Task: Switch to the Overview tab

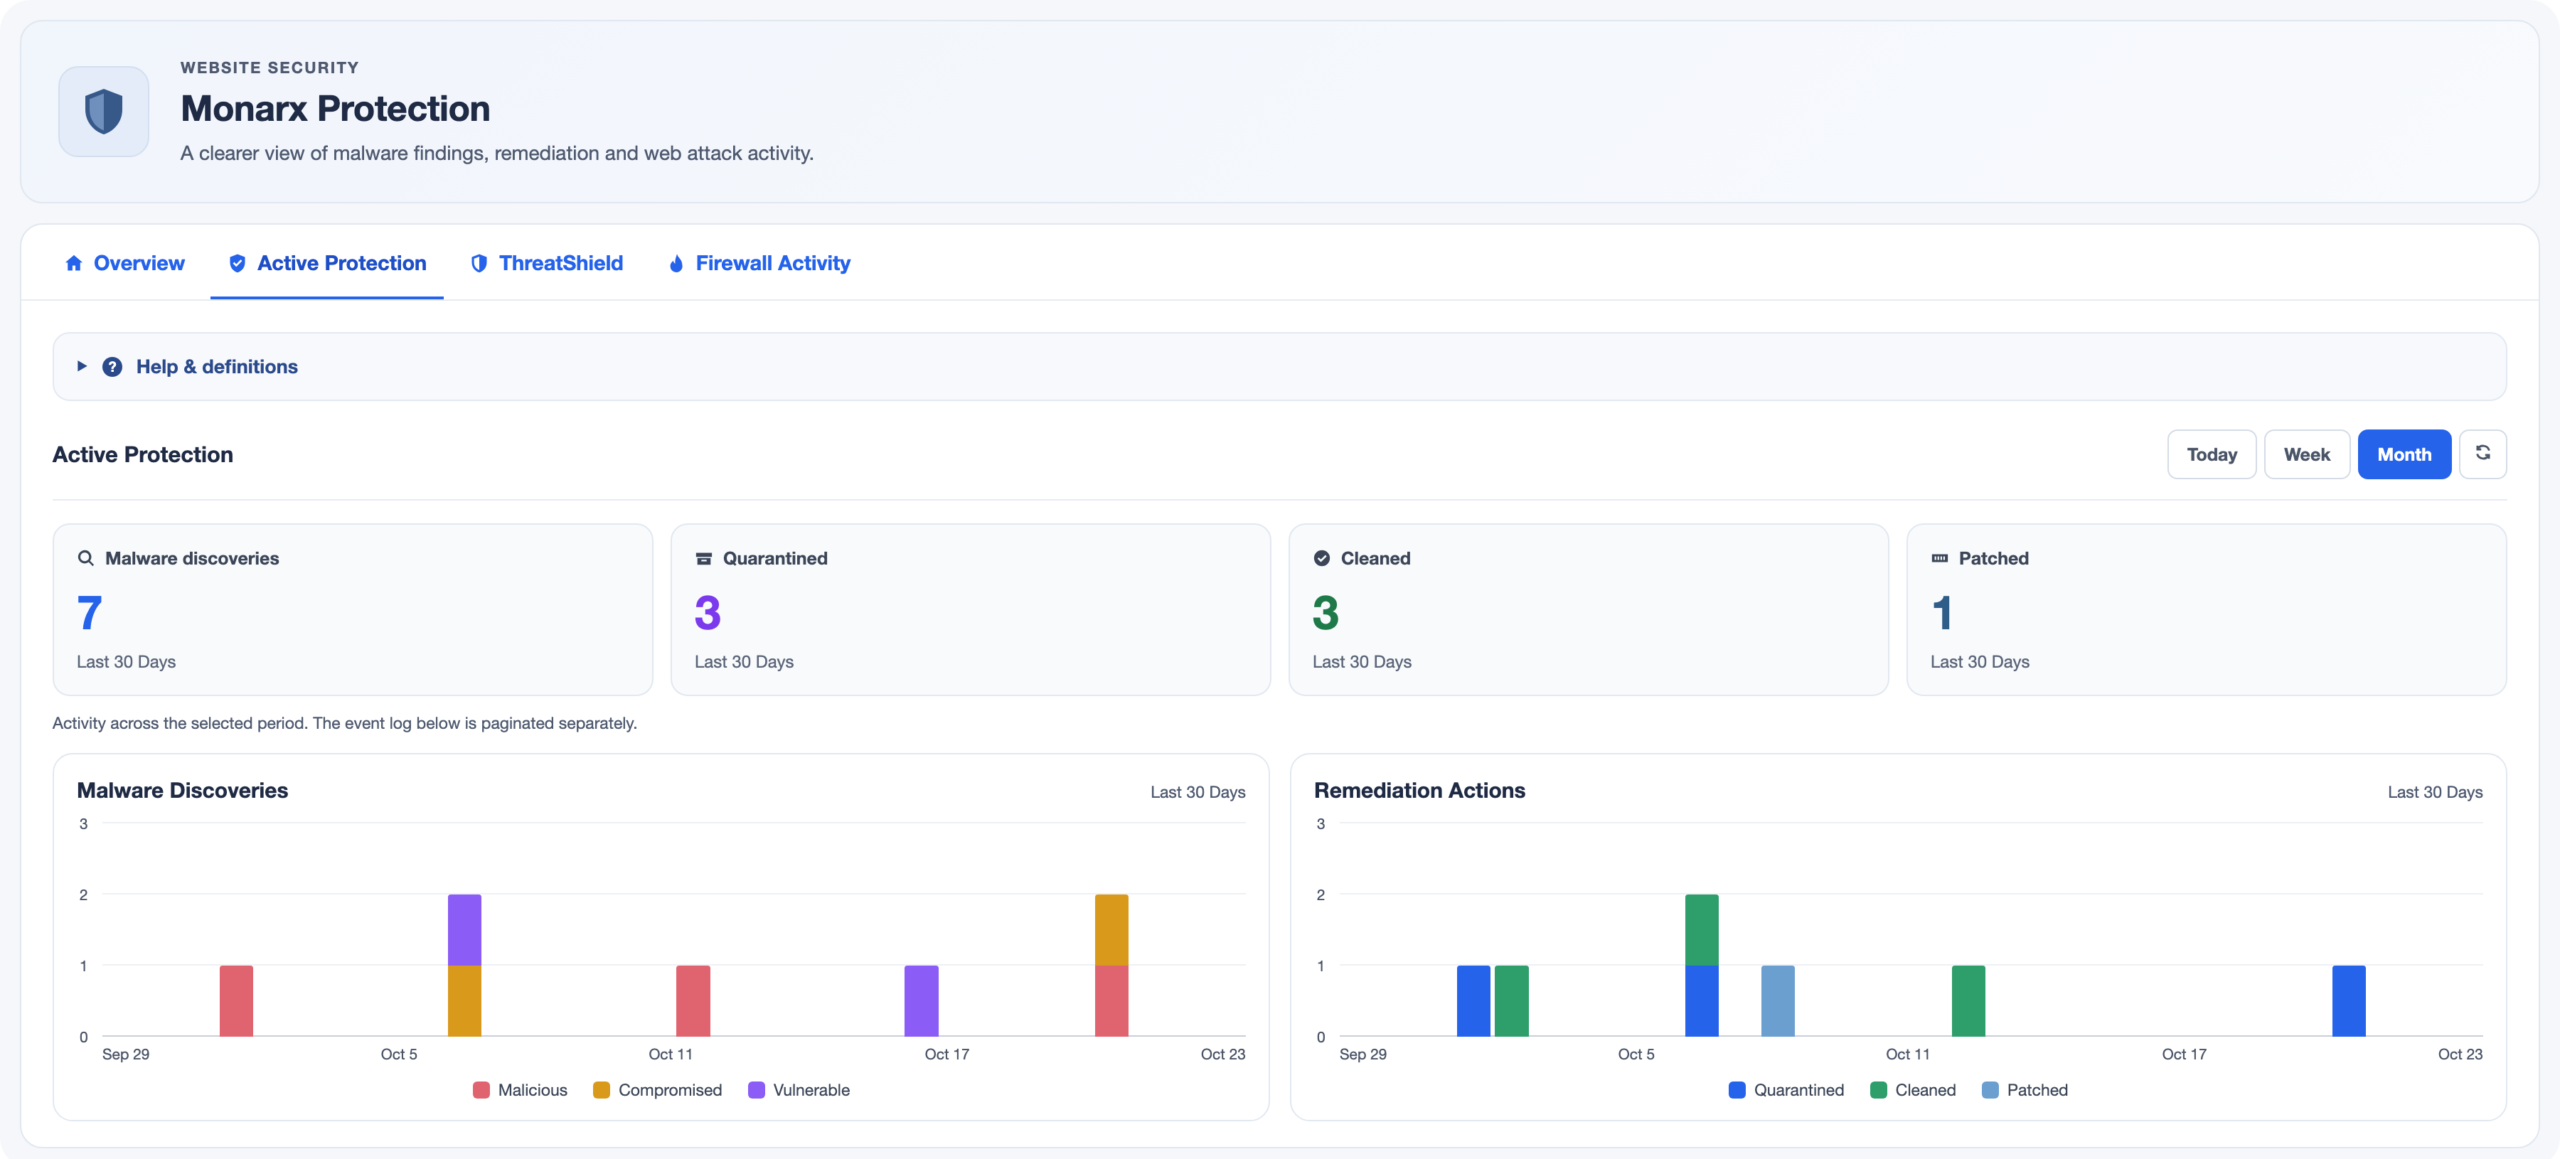Action: [125, 263]
